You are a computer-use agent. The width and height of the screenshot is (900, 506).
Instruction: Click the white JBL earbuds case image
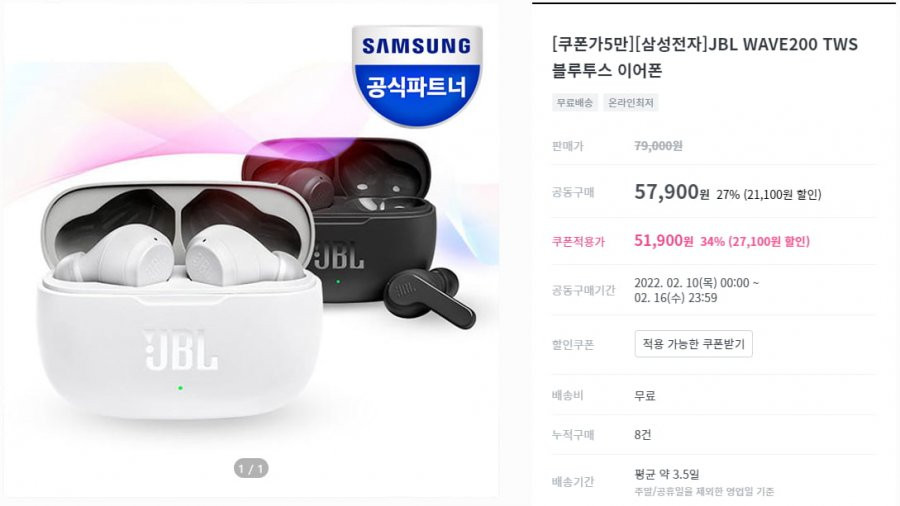[179, 301]
